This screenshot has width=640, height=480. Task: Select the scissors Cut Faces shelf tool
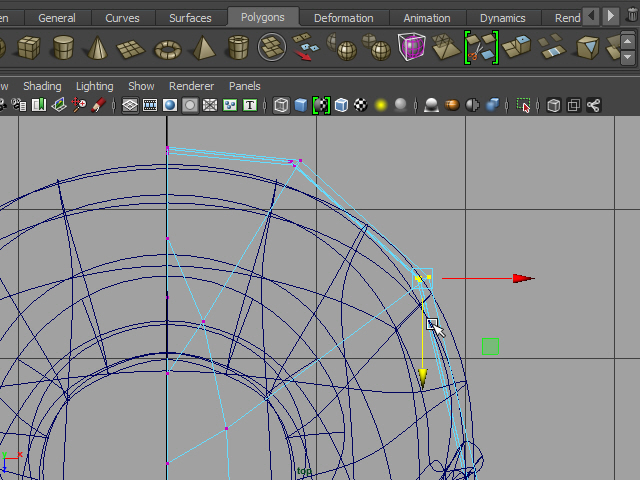482,47
